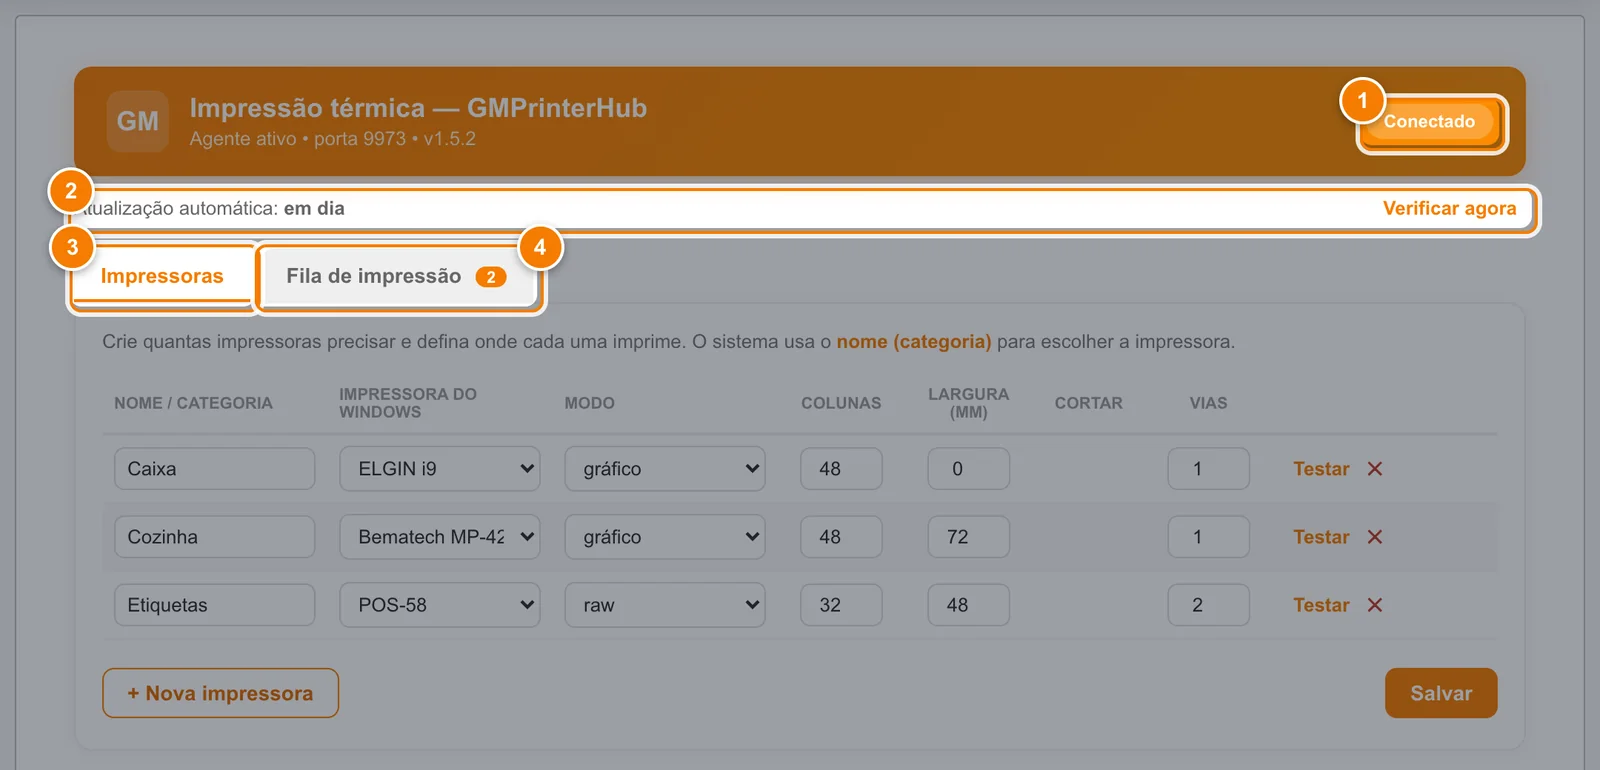
Task: Click the Vias field in the Caixa row
Action: click(1208, 469)
